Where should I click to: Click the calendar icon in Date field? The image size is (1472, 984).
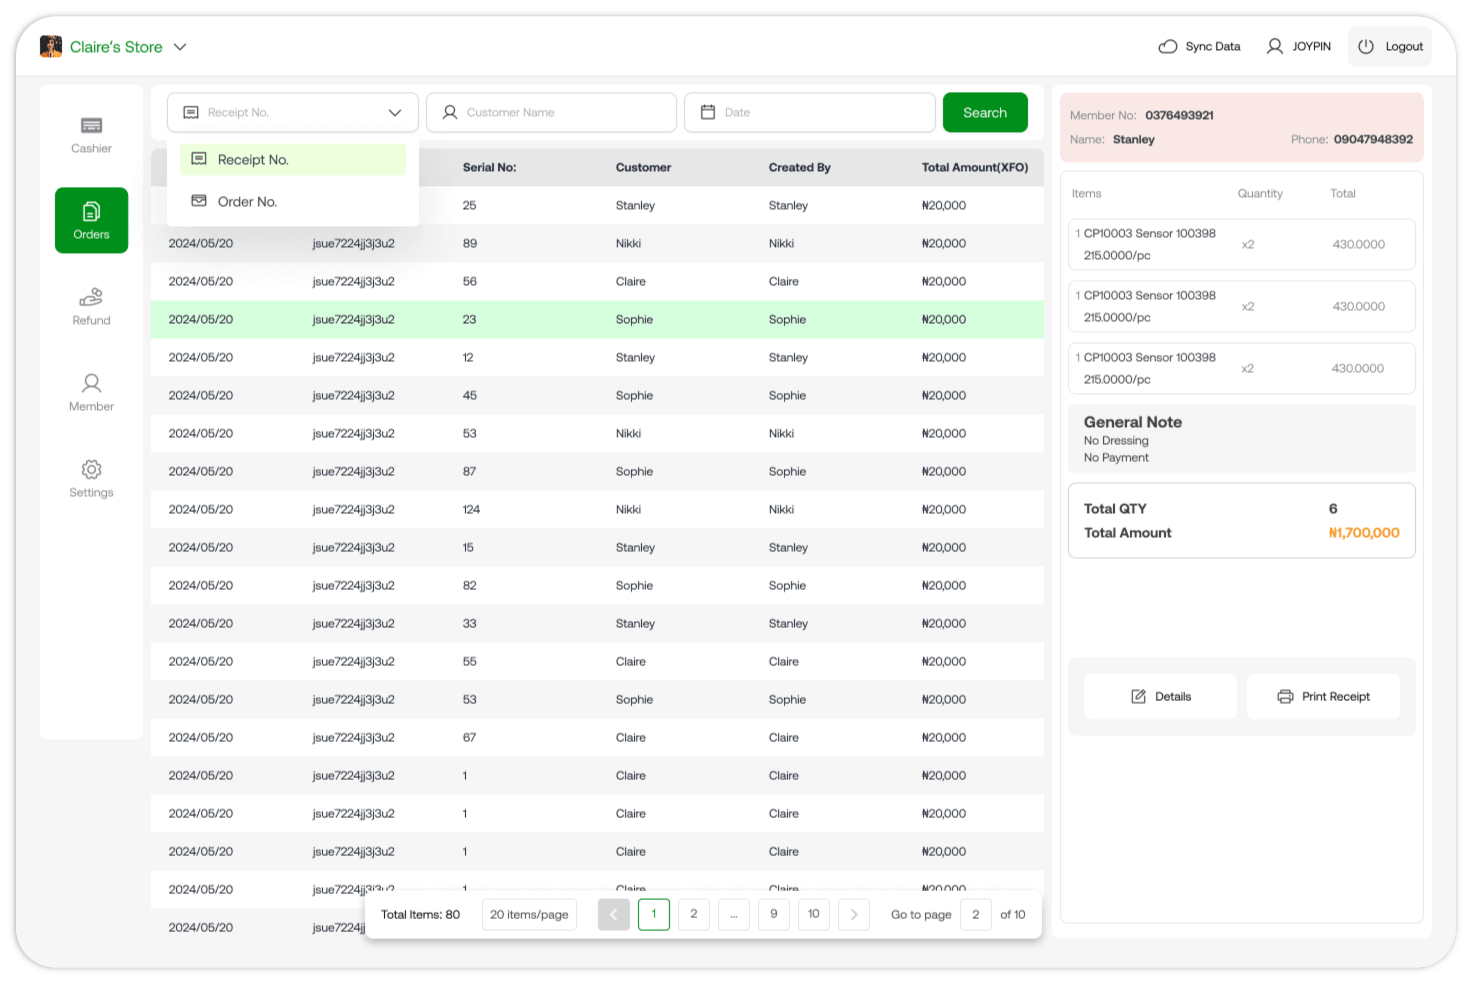[x=708, y=113]
